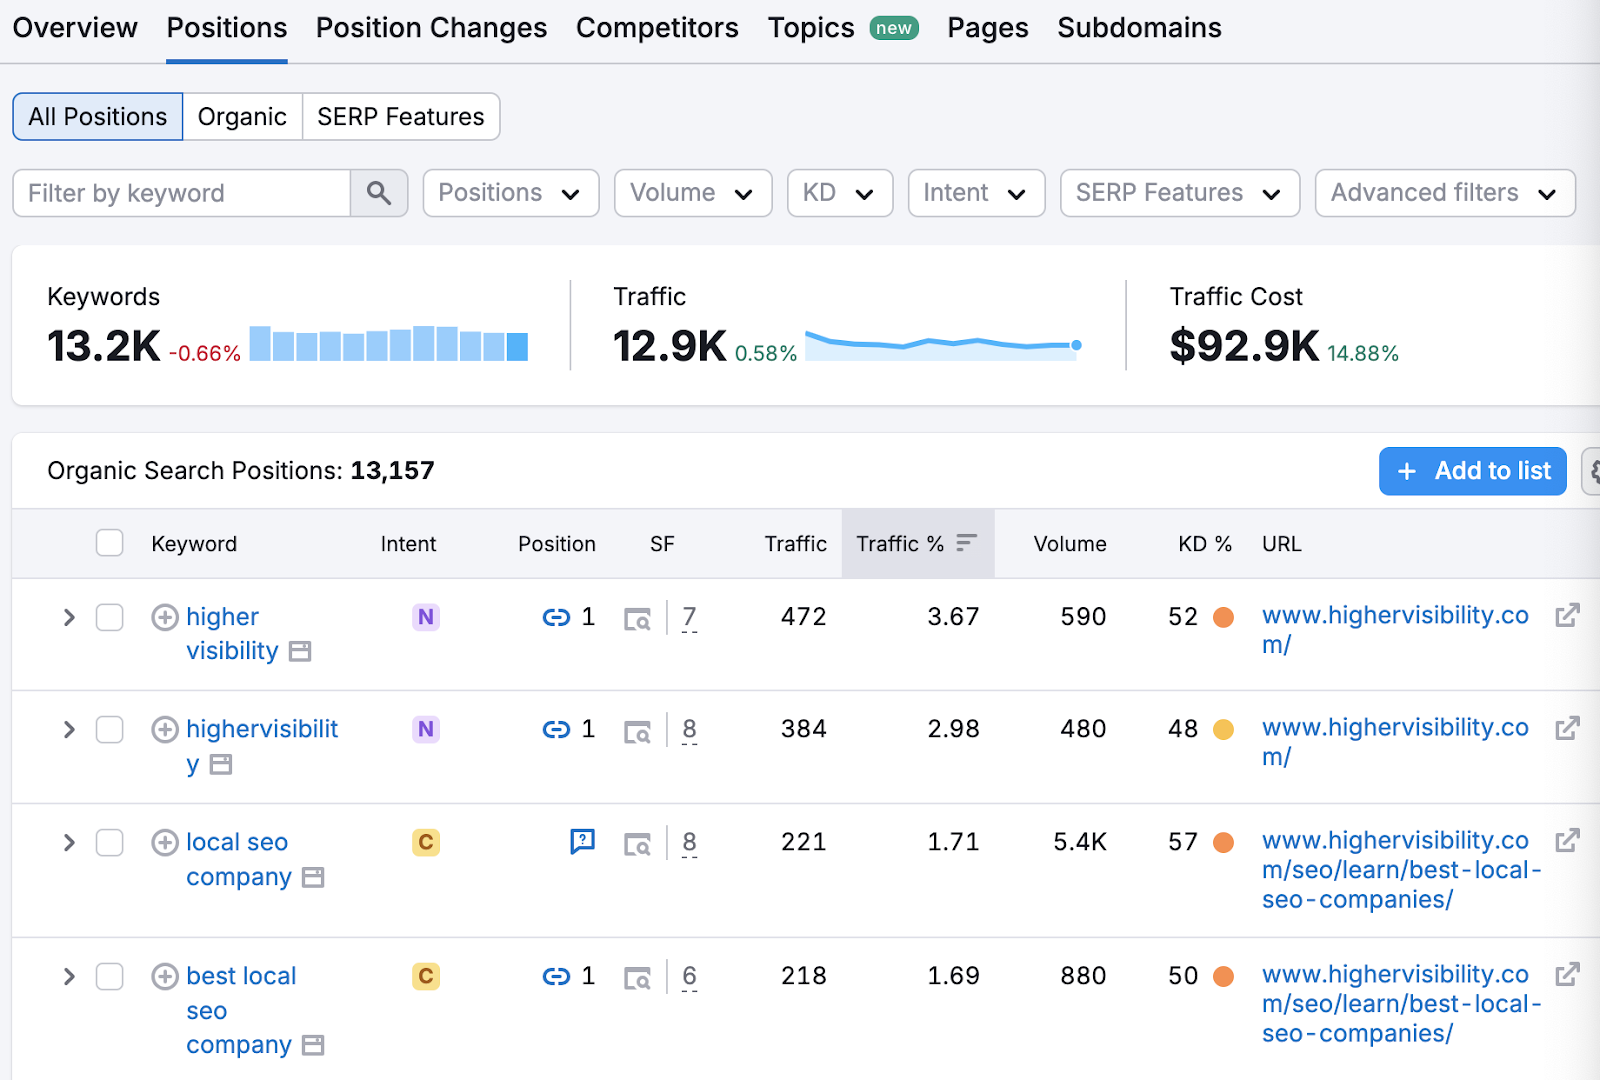The width and height of the screenshot is (1600, 1080).
Task: Open table settings gear icon
Action: coord(1591,471)
